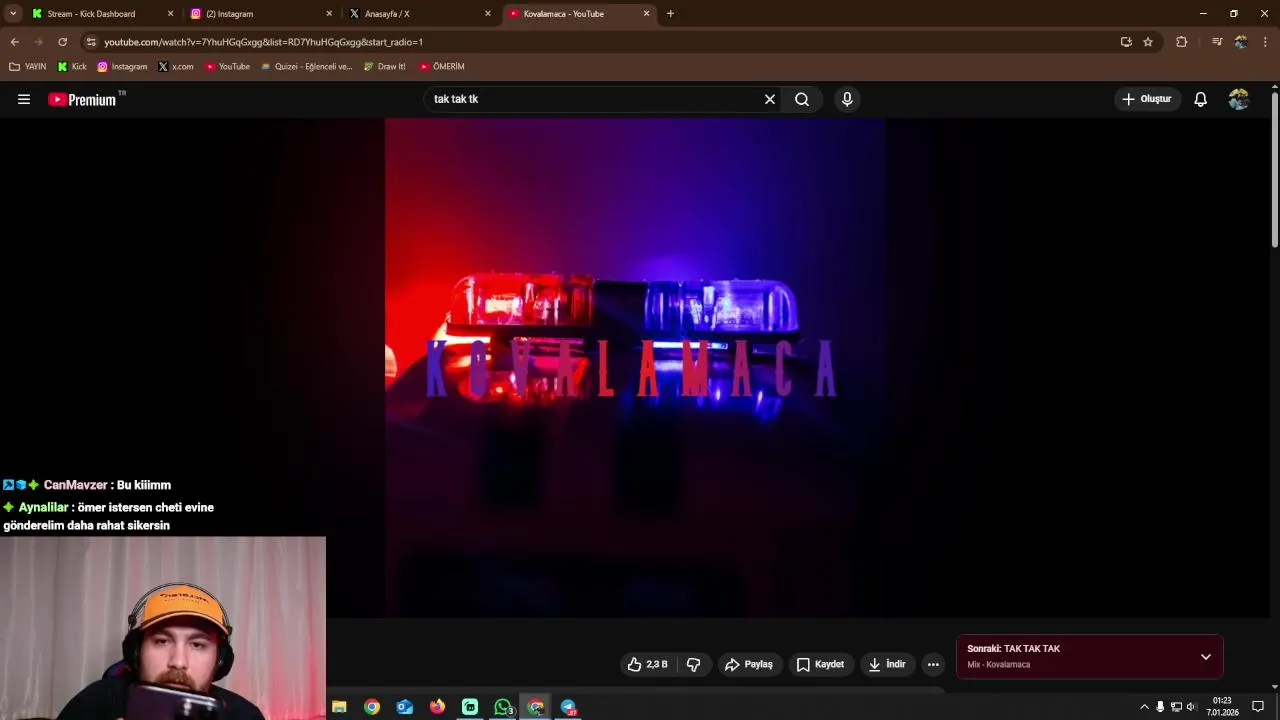Open the YAYIN bookmarks folder
1280x720 pixels.
pyautogui.click(x=28, y=67)
